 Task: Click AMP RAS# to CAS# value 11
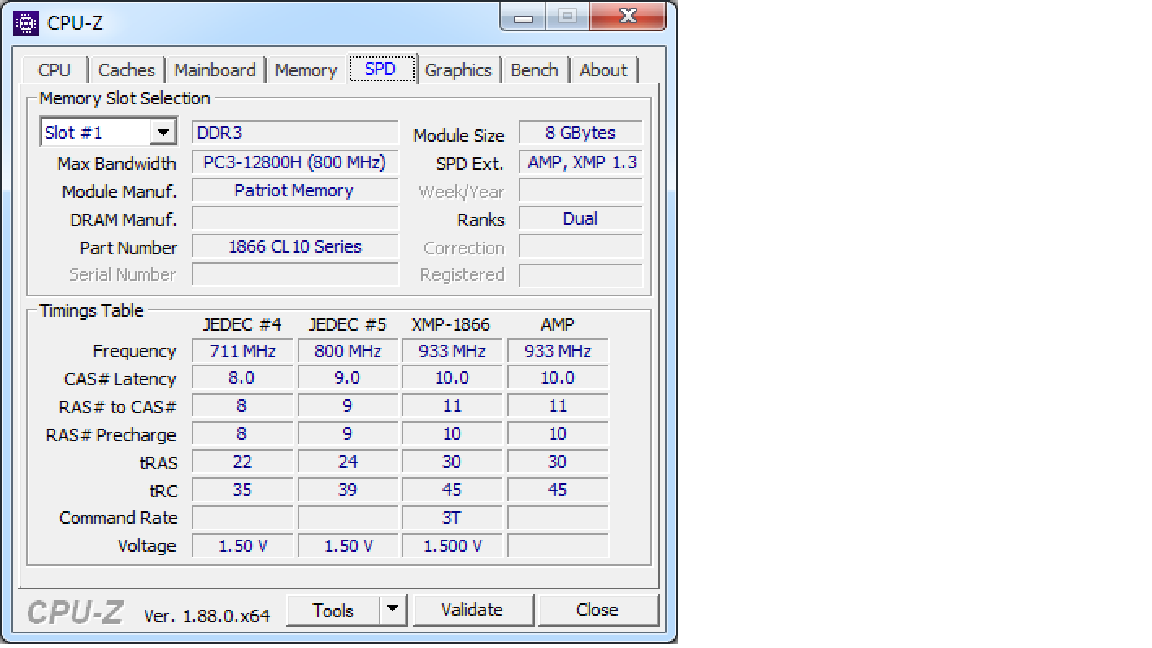tap(558, 406)
